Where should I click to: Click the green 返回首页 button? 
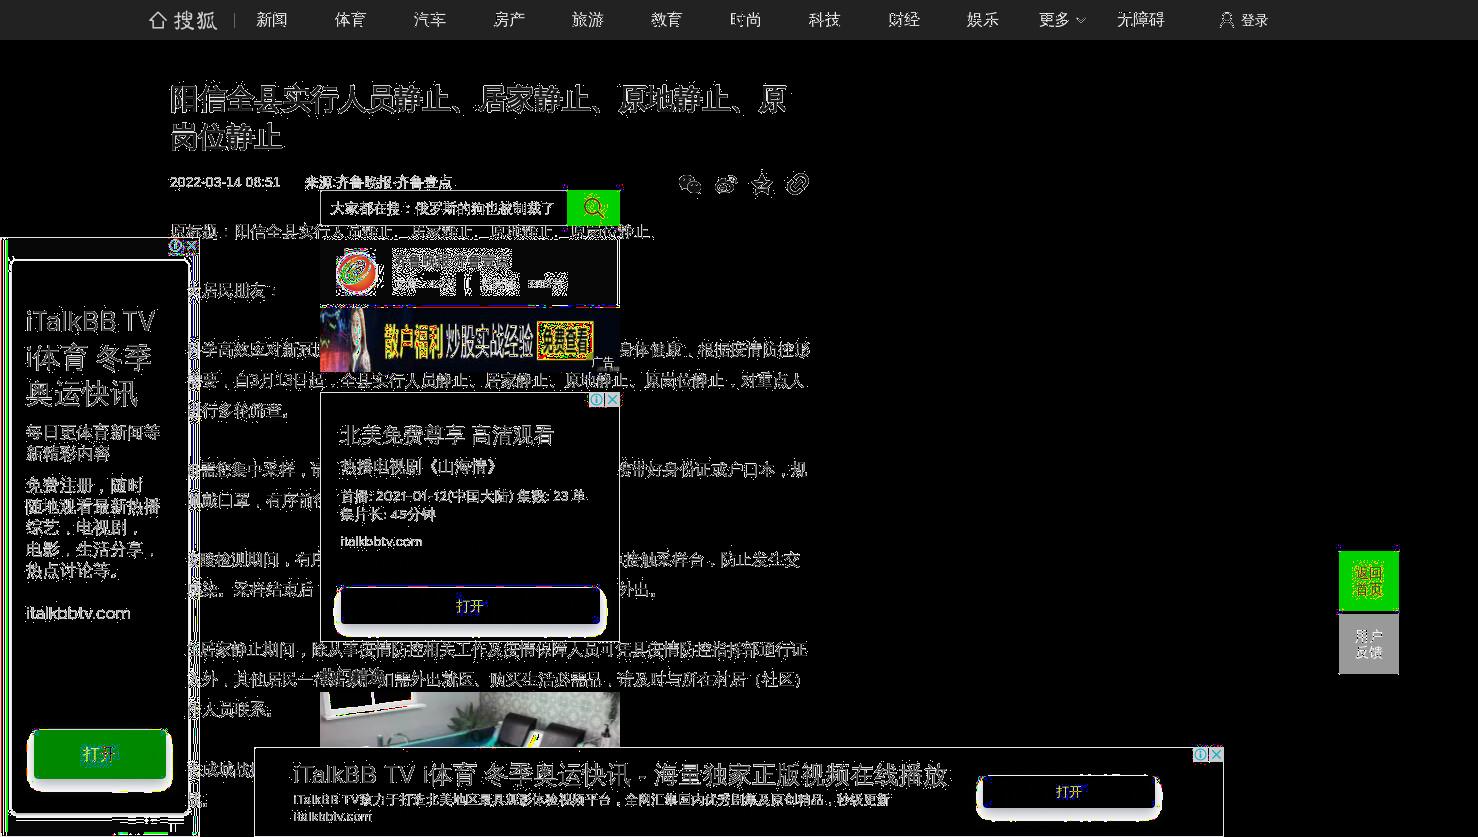tap(1368, 581)
